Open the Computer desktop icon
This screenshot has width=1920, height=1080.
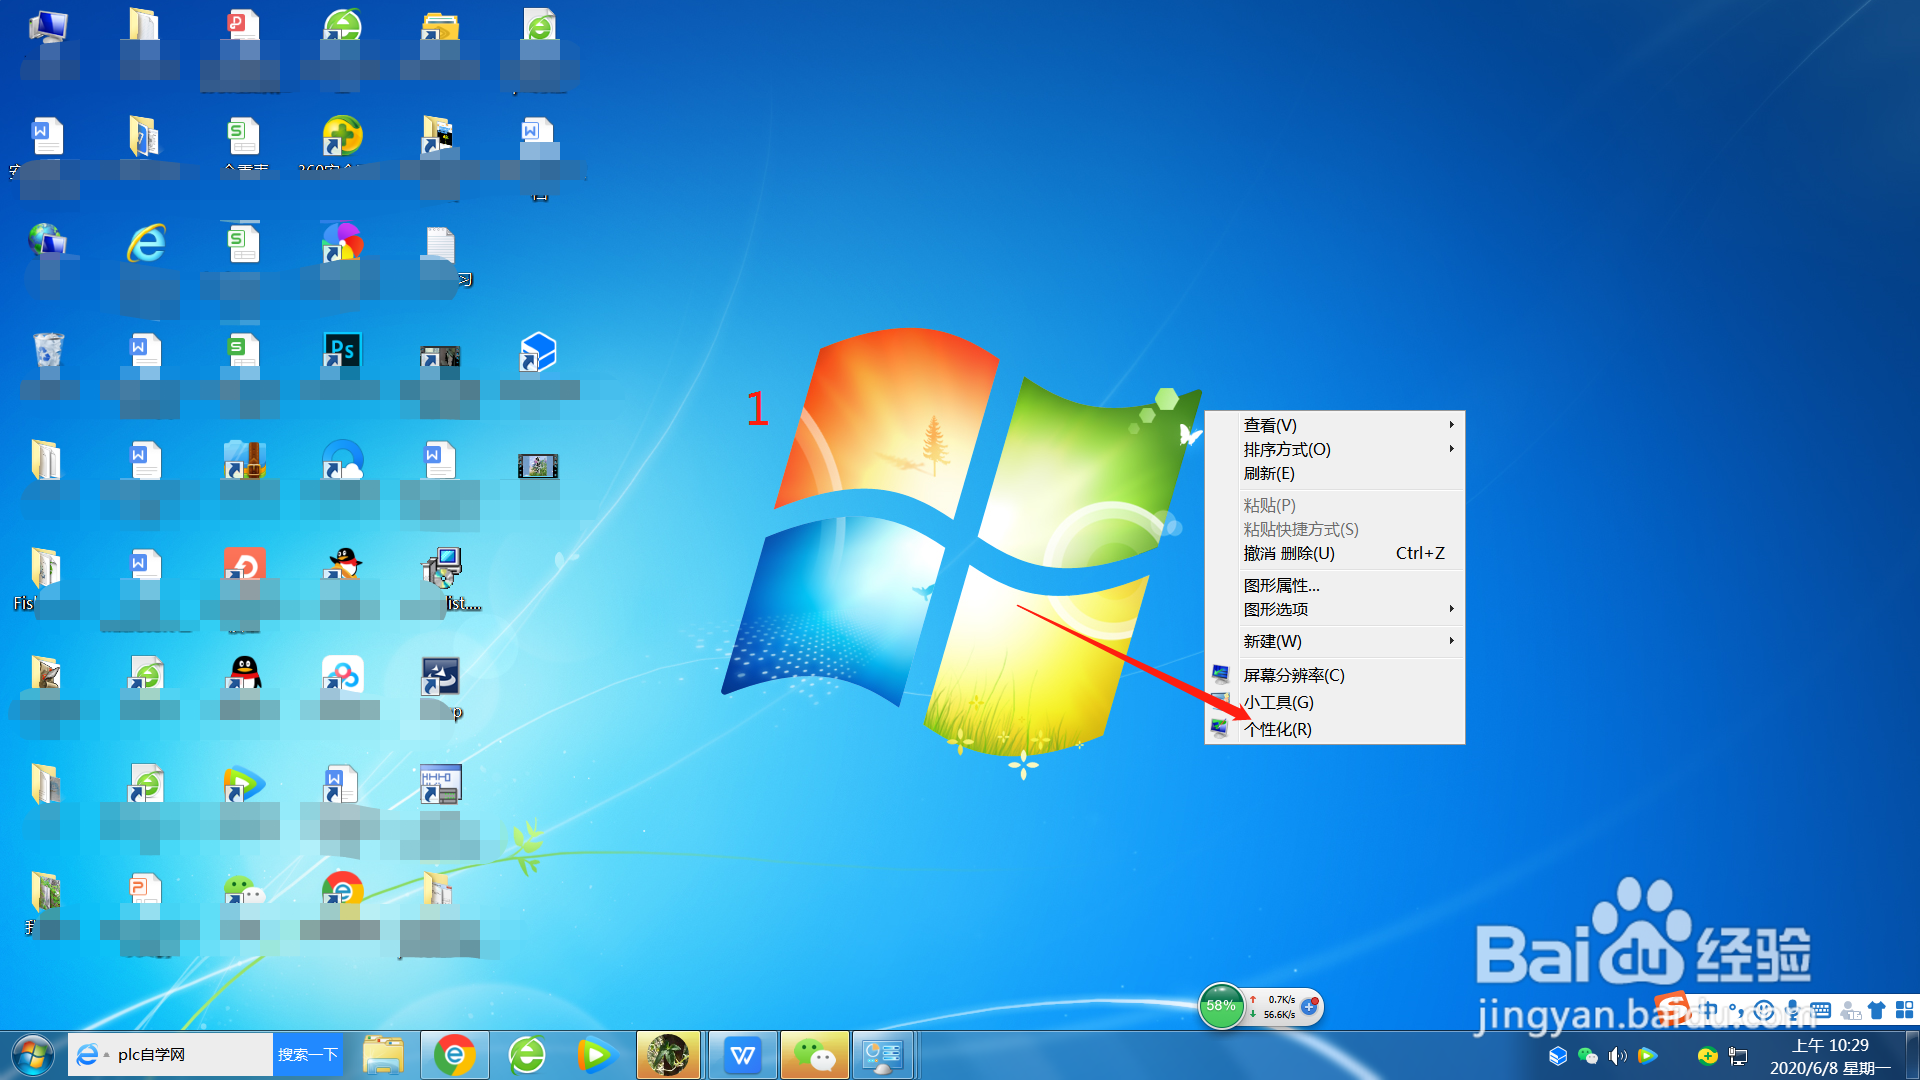point(48,27)
